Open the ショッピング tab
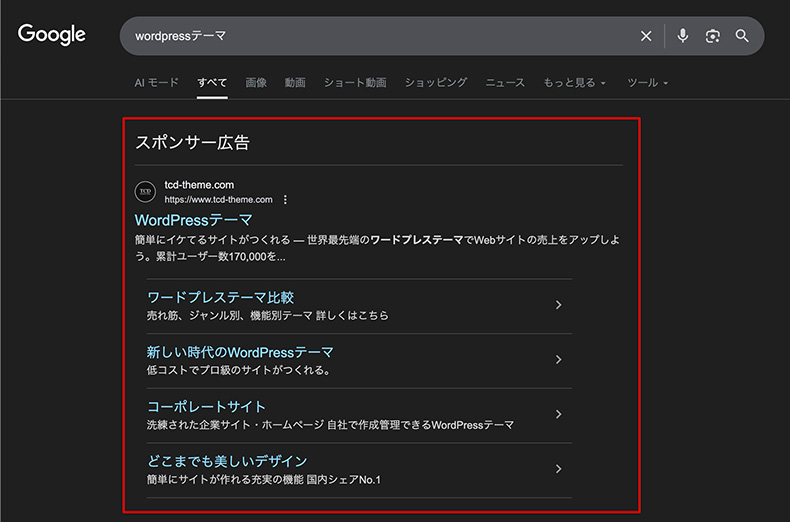 [436, 83]
